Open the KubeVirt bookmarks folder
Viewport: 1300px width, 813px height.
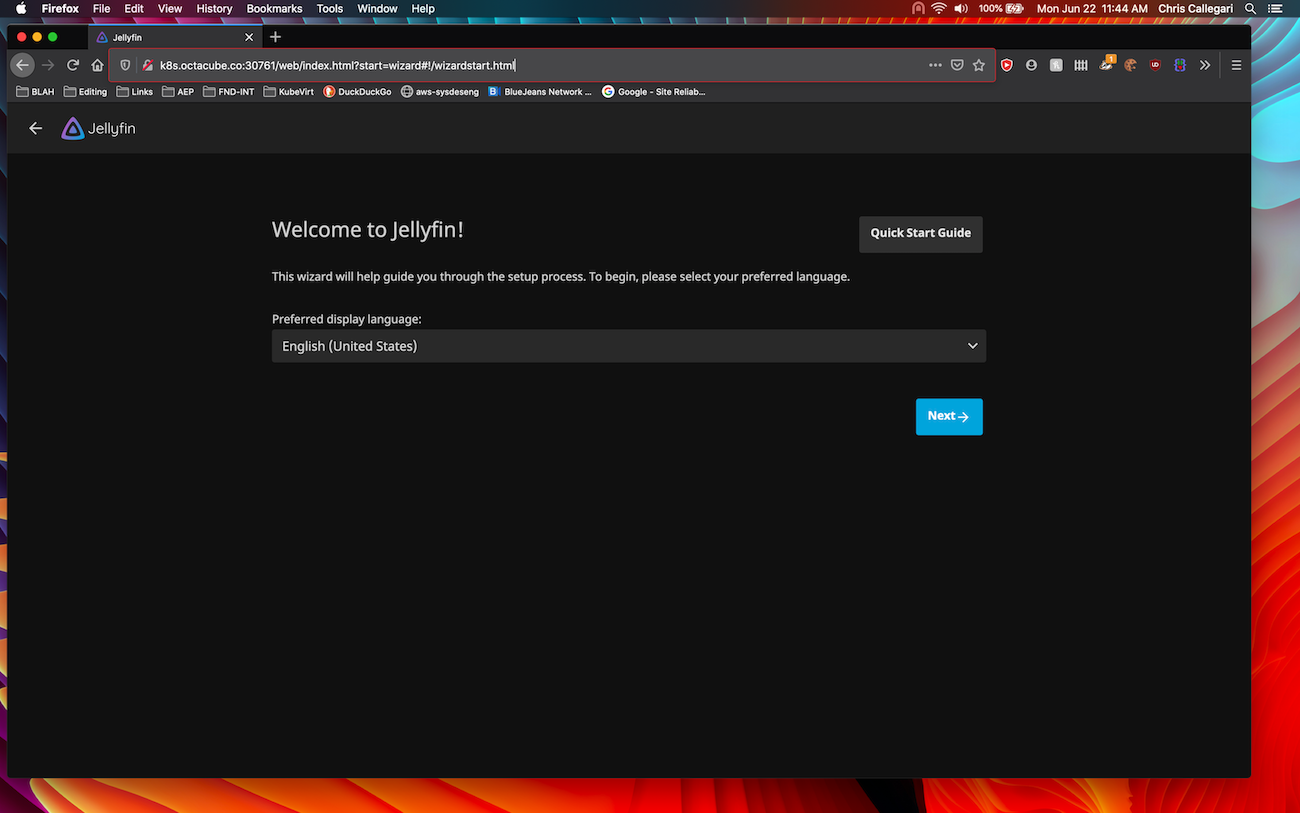click(x=288, y=91)
